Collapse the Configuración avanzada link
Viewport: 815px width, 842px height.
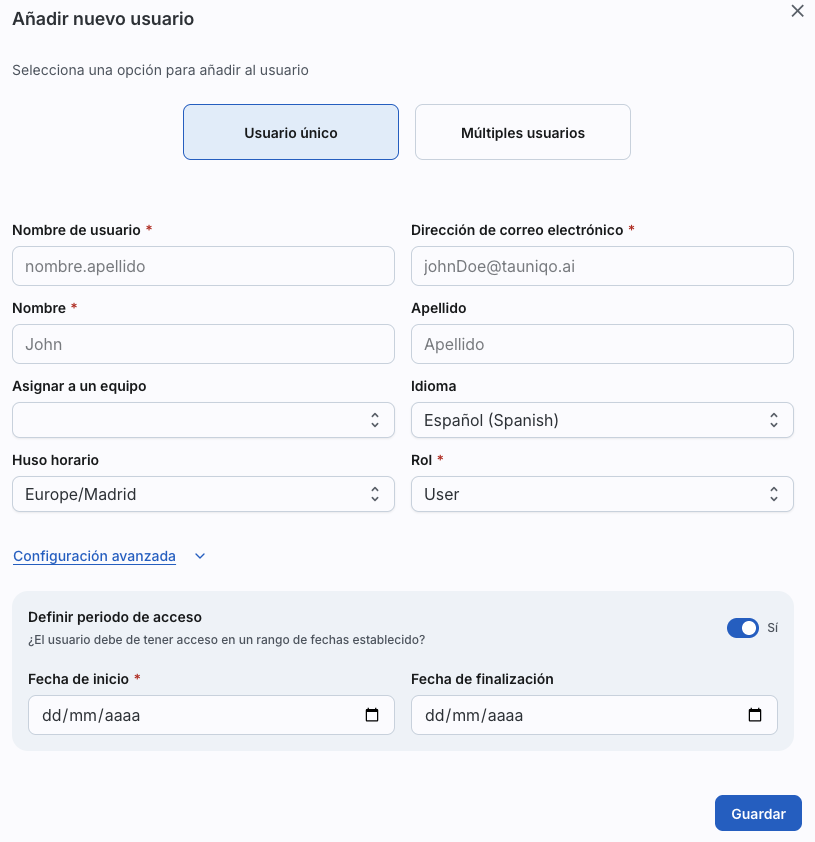pos(94,556)
